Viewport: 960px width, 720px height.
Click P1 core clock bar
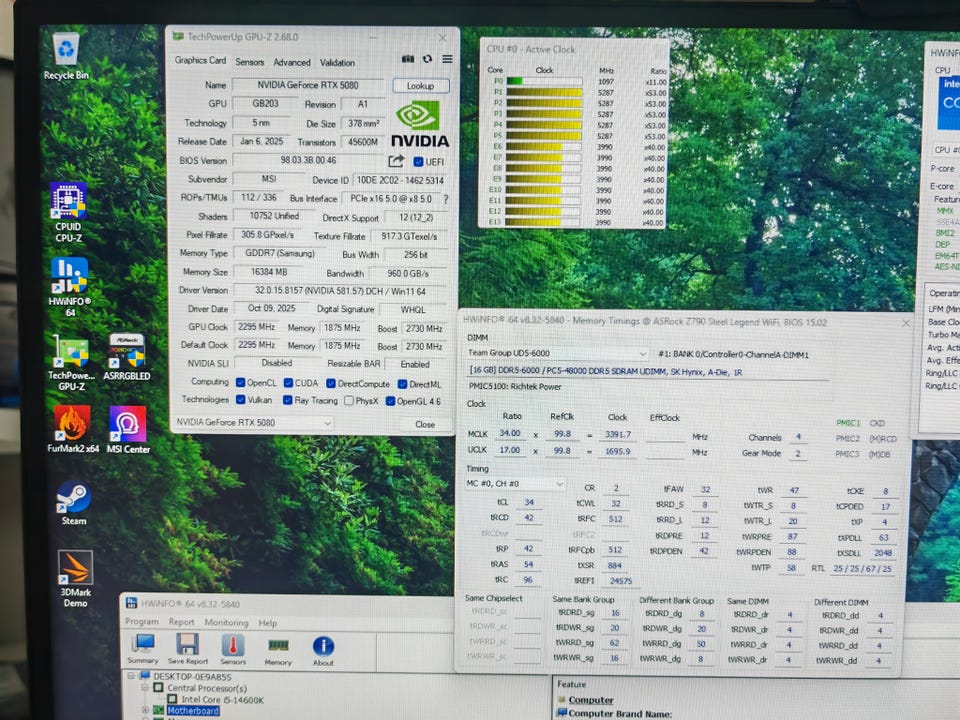[544, 92]
